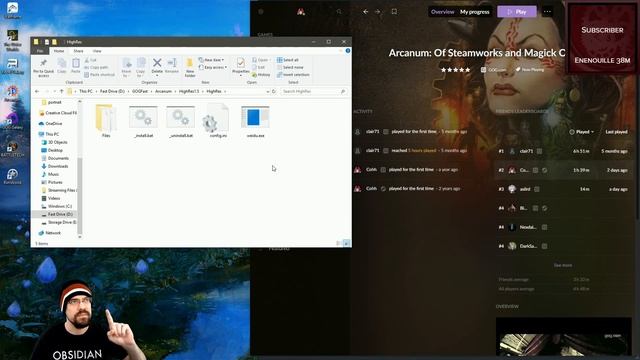Click Paste shortcut in ribbon
Screen dimensions: 640x360
coord(100,75)
